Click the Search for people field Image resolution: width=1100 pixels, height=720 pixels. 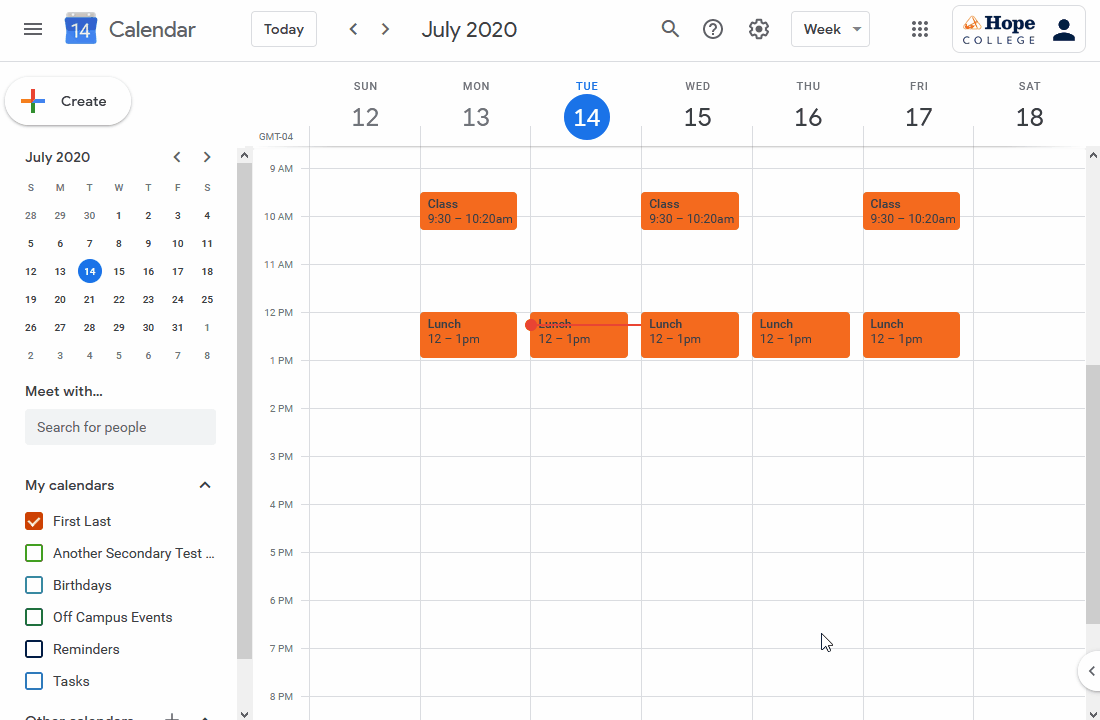coord(120,427)
